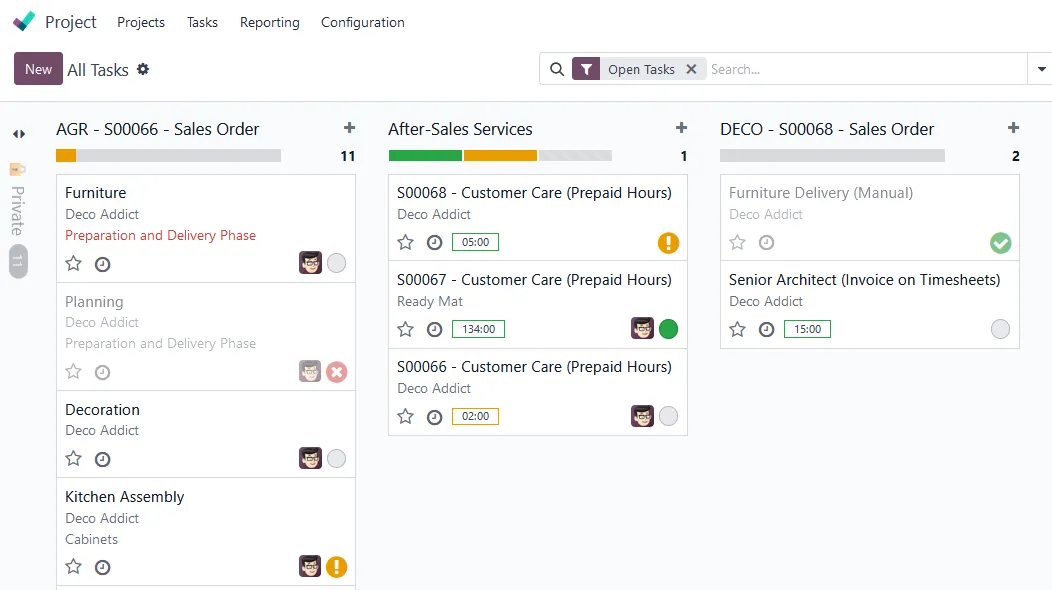Switch to the Configuration menu
This screenshot has width=1052, height=590.
tap(362, 22)
